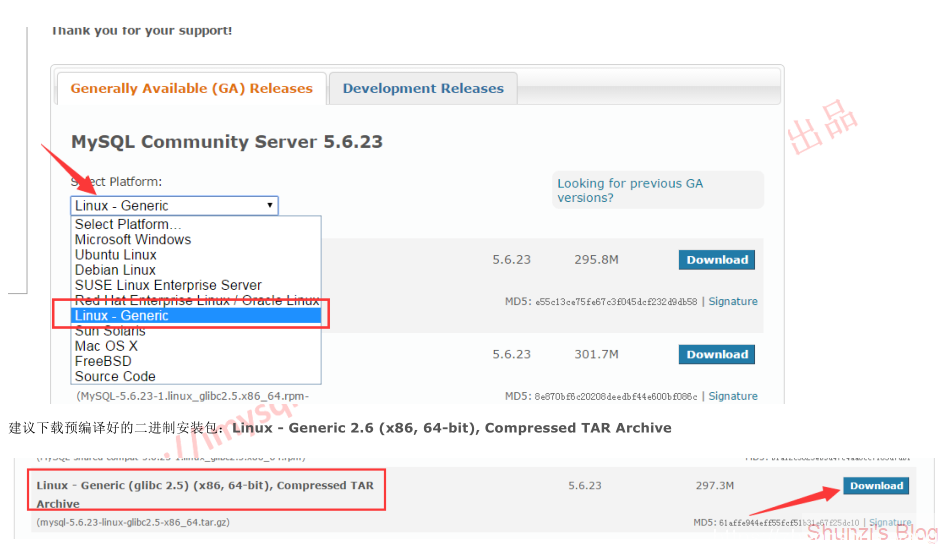Select the highlighted Linux - Generic option
Image resolution: width=946 pixels, height=552 pixels.
tap(122, 315)
